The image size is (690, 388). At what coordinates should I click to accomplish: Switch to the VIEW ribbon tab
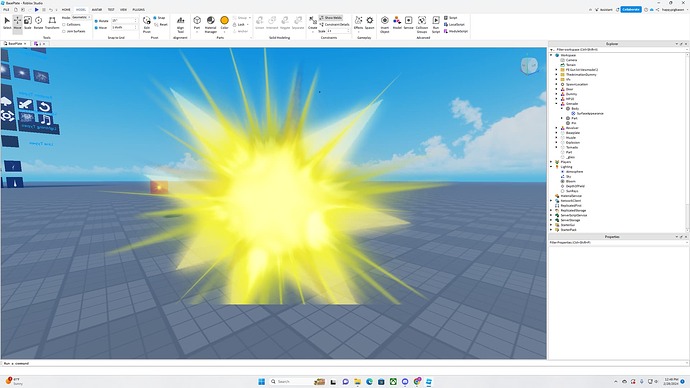124,9
